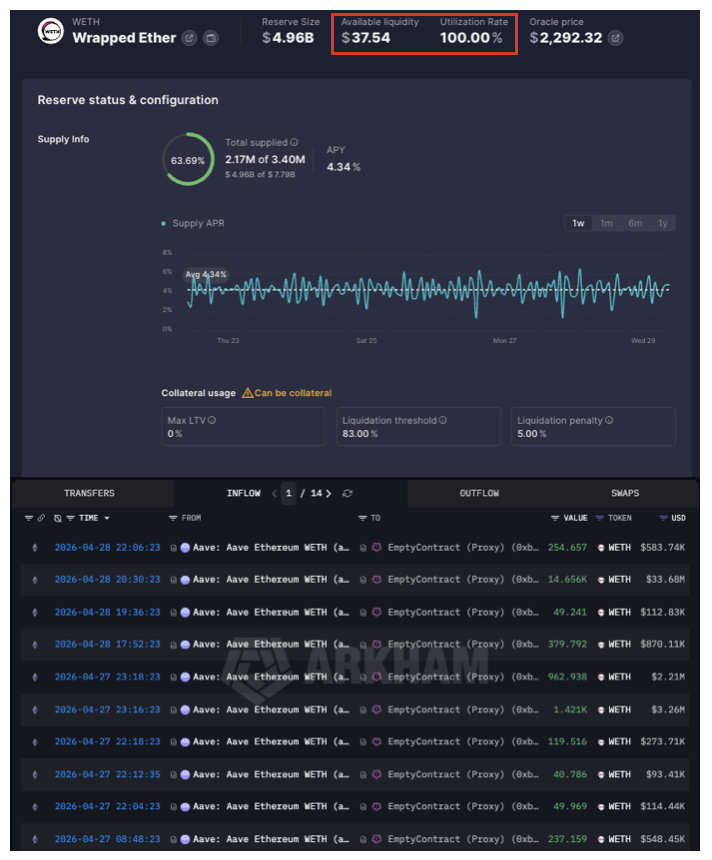Filter by FROM column icon
Viewport: 712px width, 860px height.
coord(173,518)
